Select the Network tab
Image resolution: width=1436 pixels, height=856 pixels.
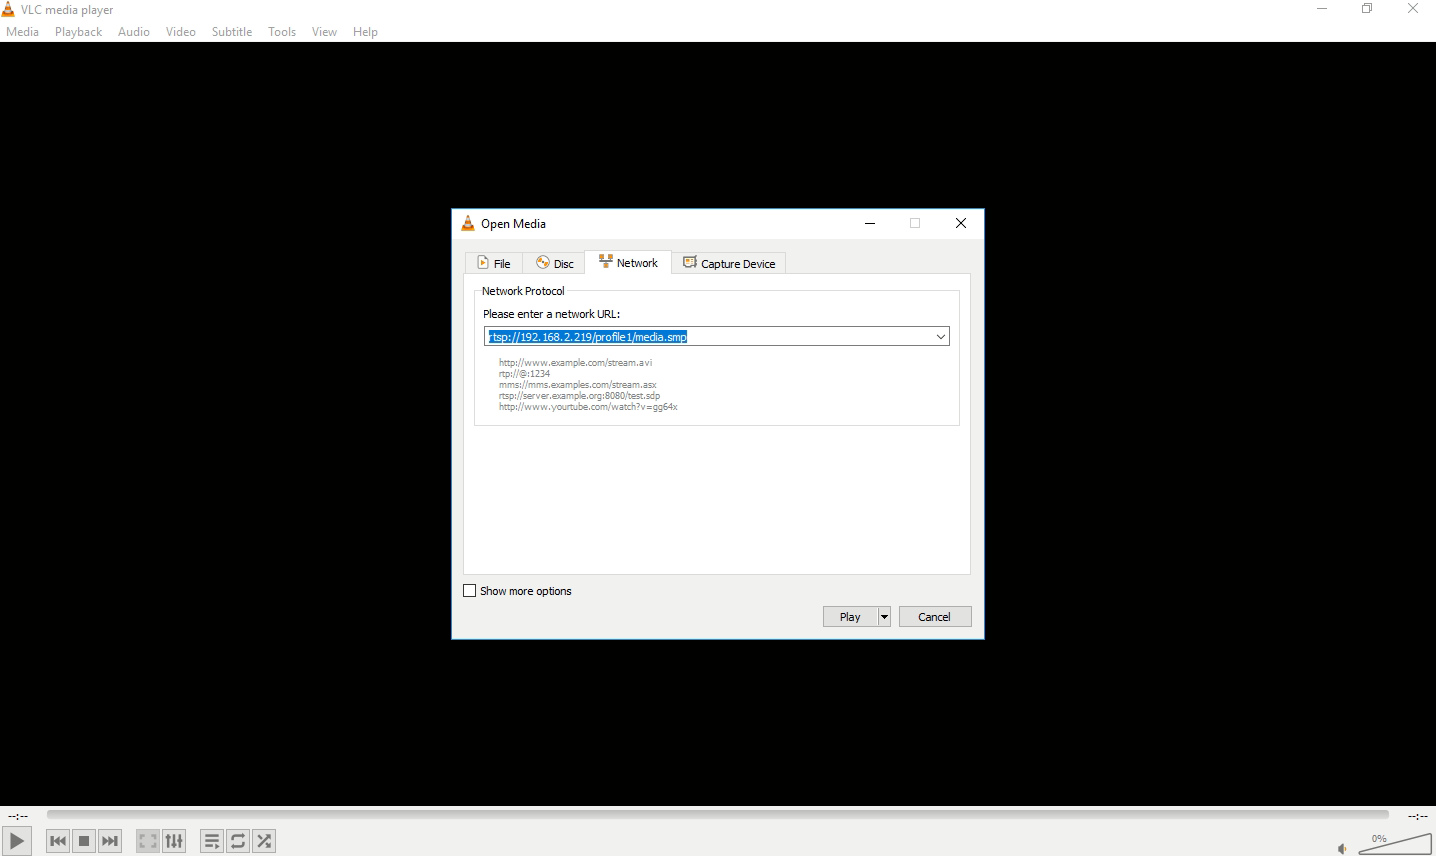click(x=628, y=262)
